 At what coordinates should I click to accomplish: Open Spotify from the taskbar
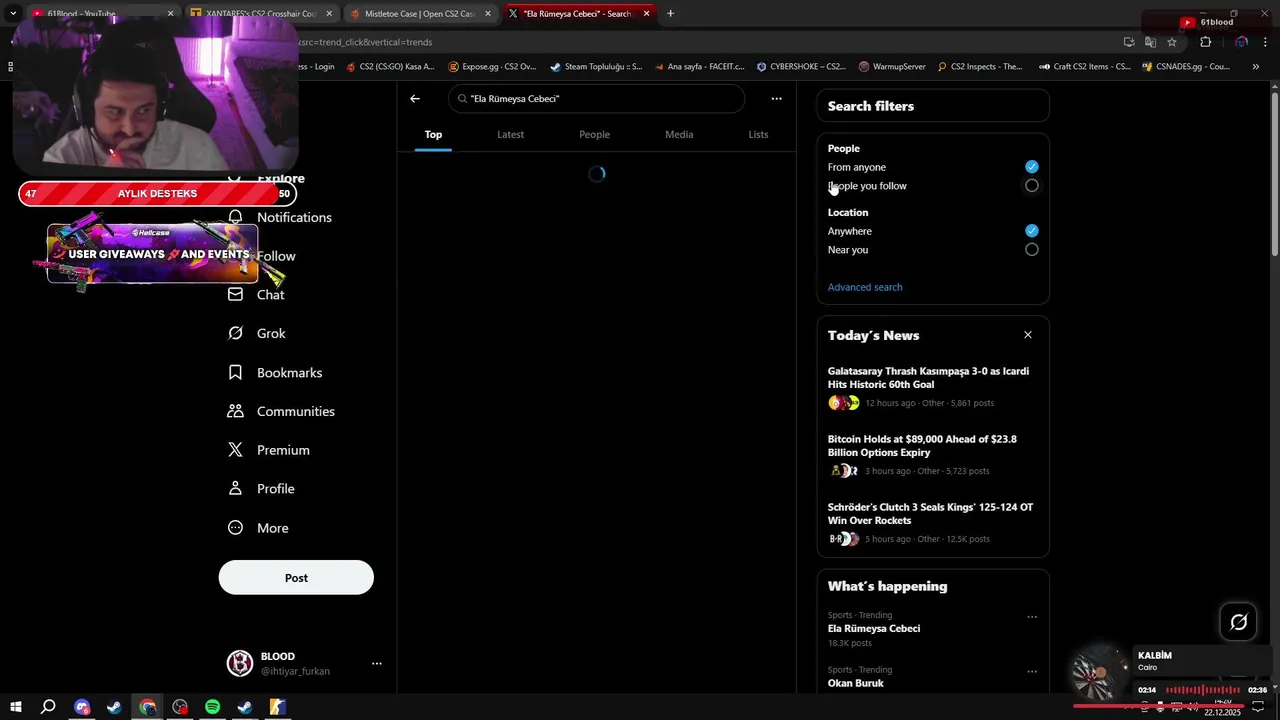212,707
